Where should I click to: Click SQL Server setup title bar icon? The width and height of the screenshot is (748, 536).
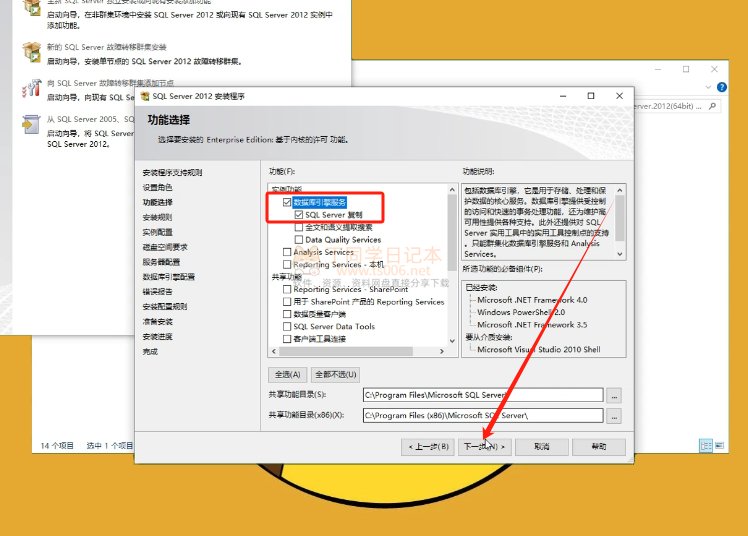pyautogui.click(x=145, y=96)
